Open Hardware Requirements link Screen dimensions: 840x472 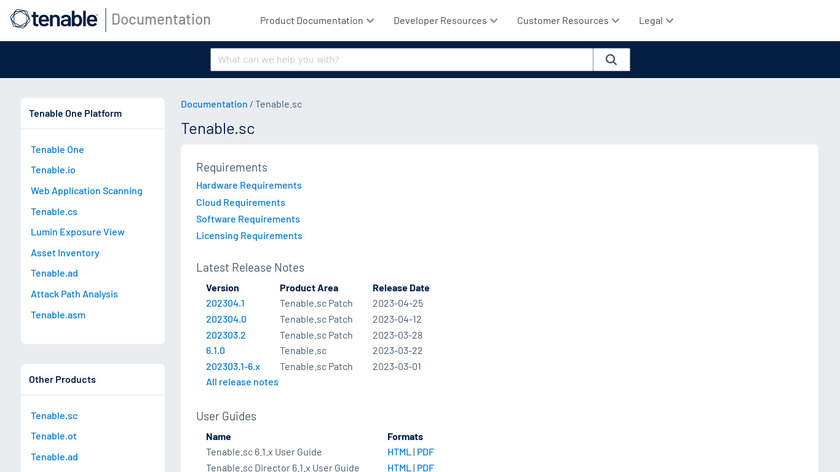249,185
